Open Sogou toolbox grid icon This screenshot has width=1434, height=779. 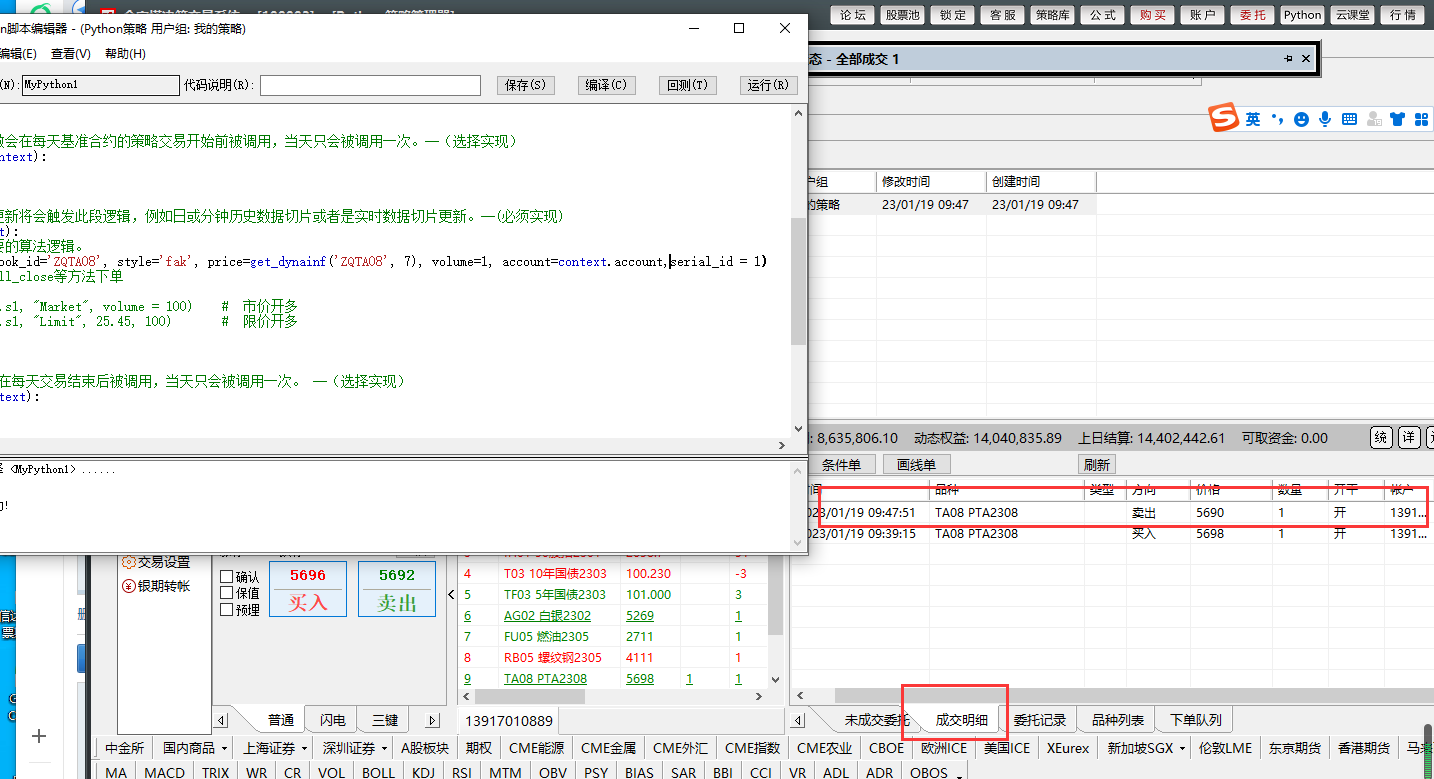1420,119
